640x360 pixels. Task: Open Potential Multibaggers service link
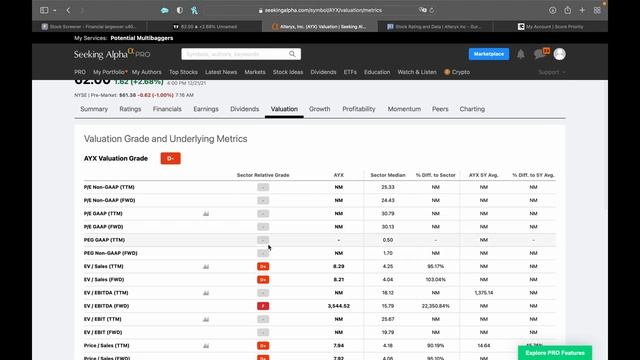click(142, 38)
